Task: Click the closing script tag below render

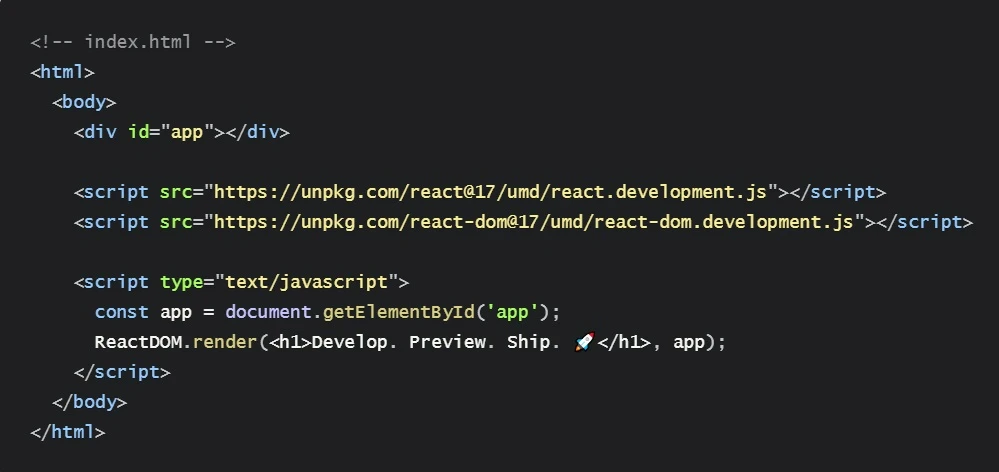Action: point(122,372)
